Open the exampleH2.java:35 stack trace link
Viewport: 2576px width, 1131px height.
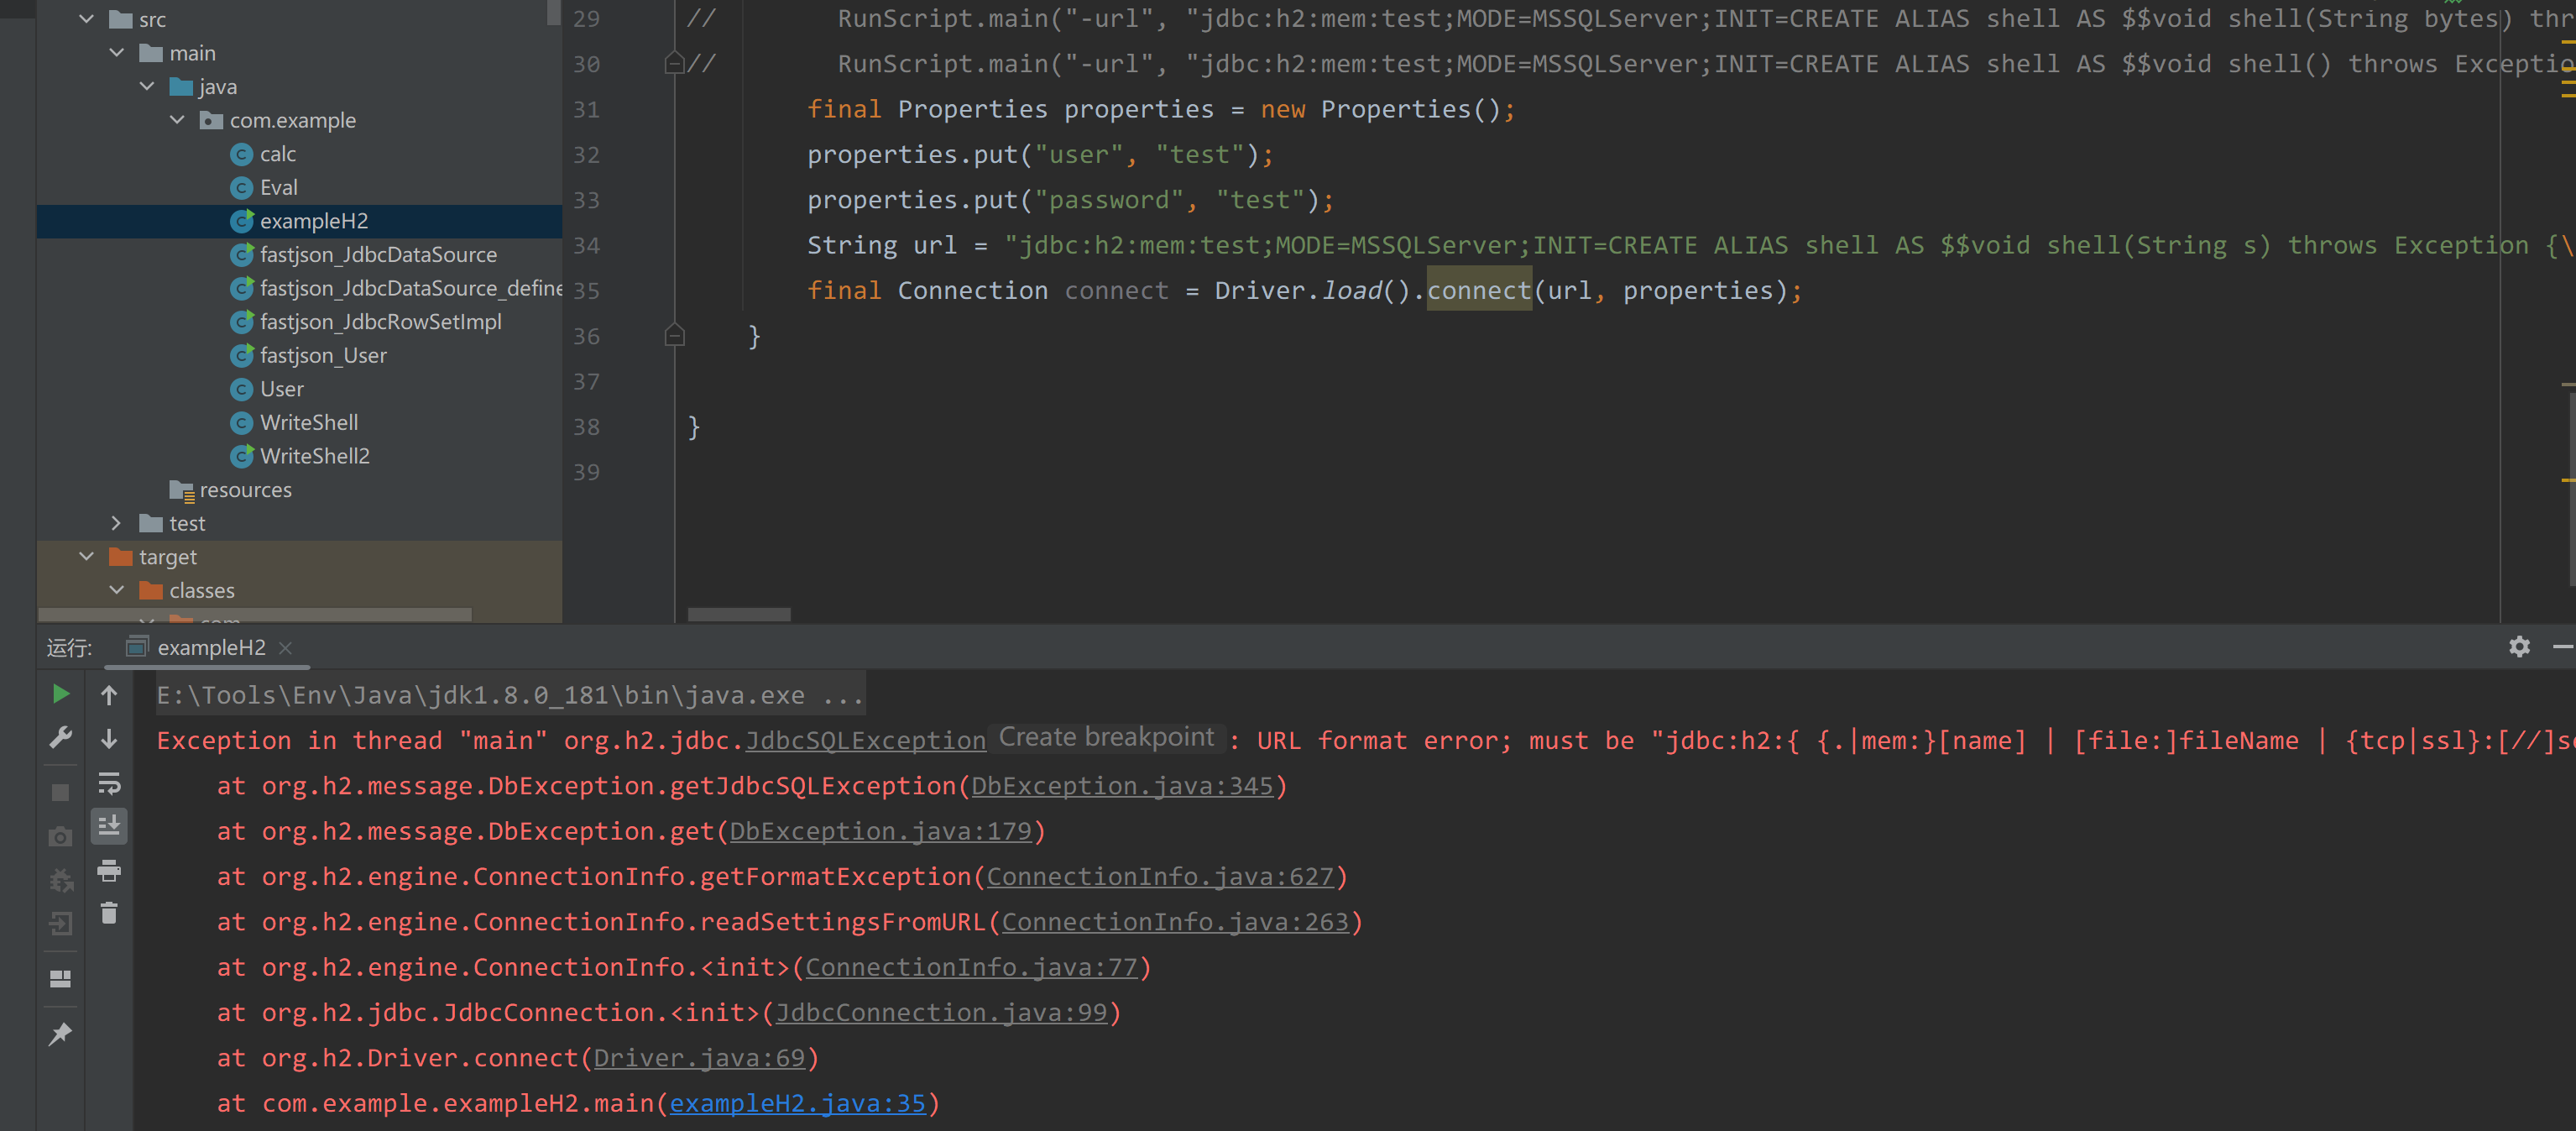(797, 1103)
